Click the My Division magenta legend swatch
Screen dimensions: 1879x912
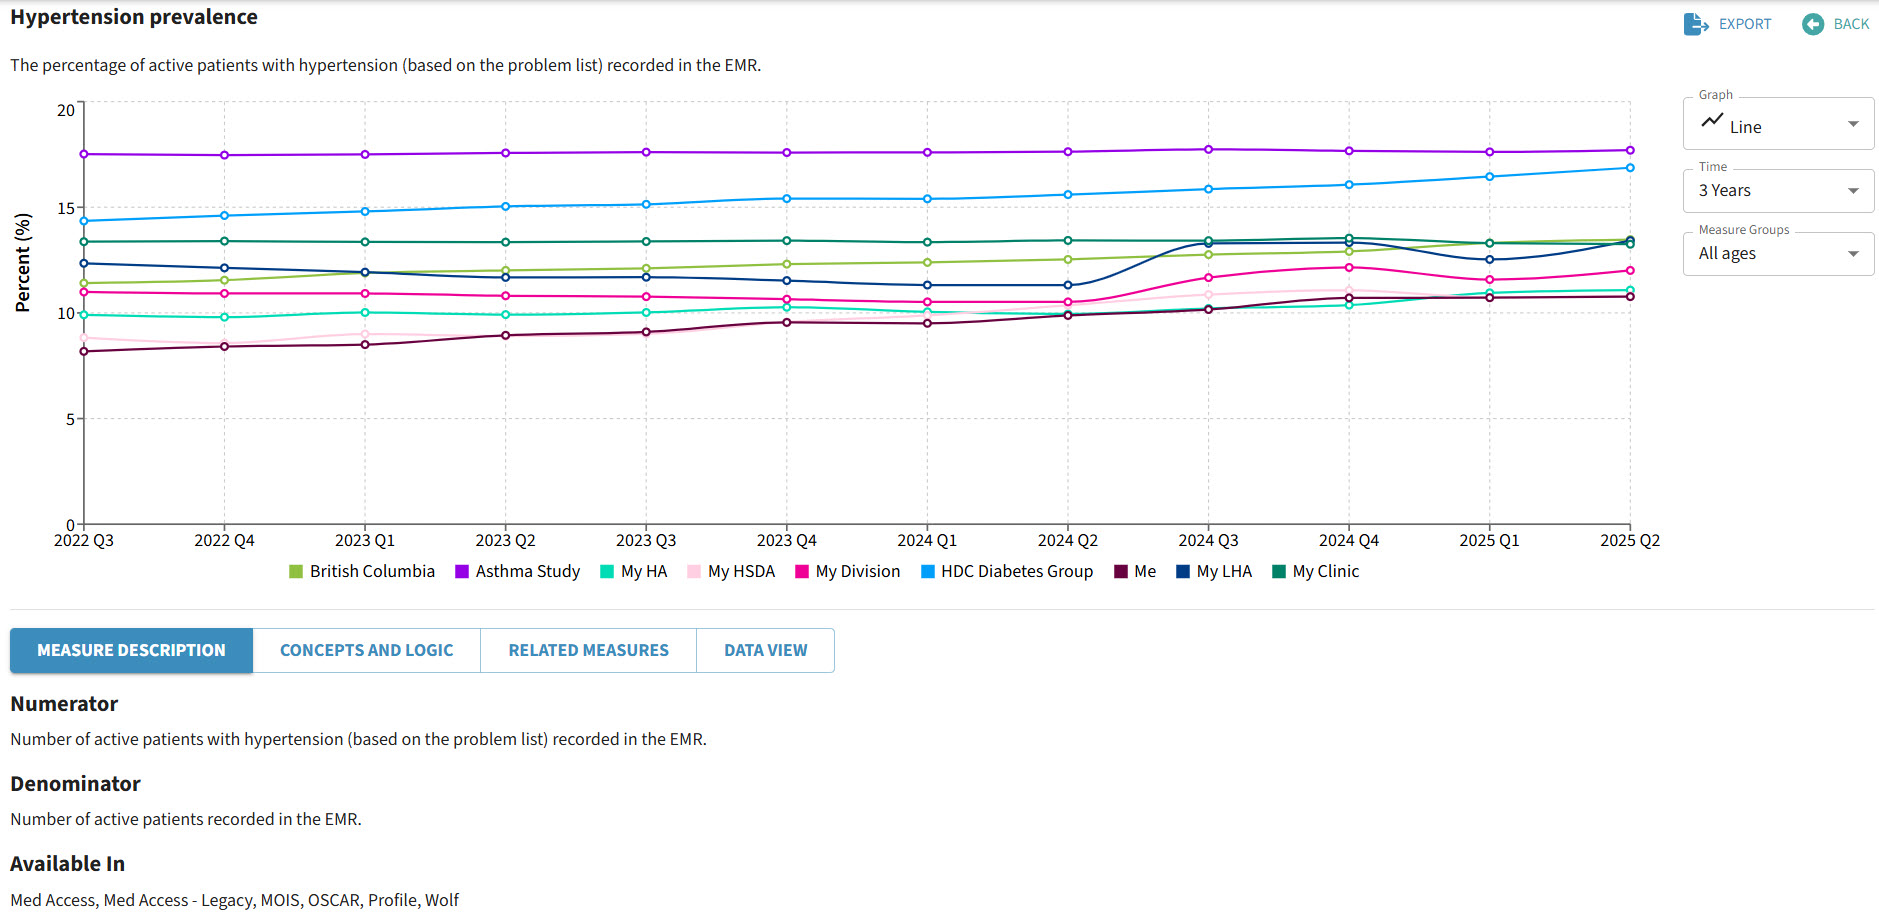click(802, 572)
